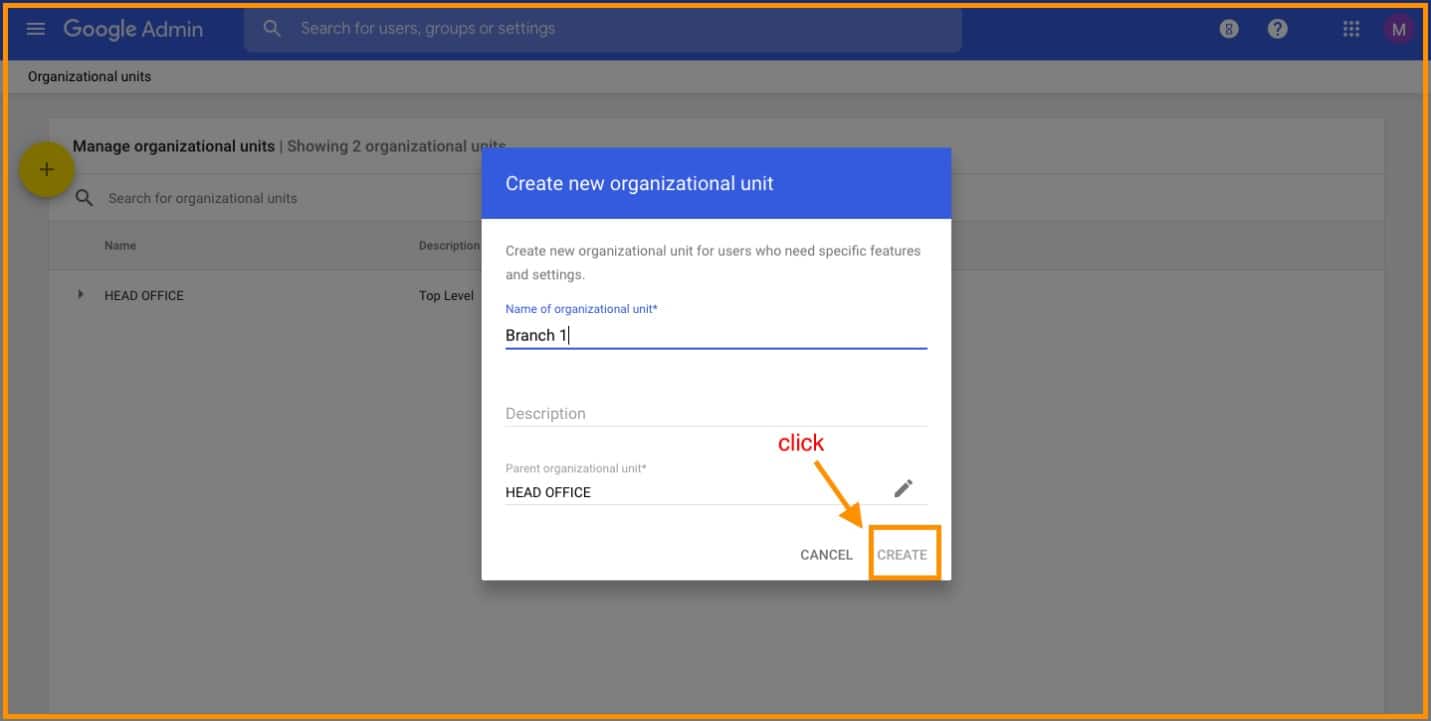1431x721 pixels.
Task: Click the Parent organizational unit HEAD OFFICE field
Action: pos(690,491)
